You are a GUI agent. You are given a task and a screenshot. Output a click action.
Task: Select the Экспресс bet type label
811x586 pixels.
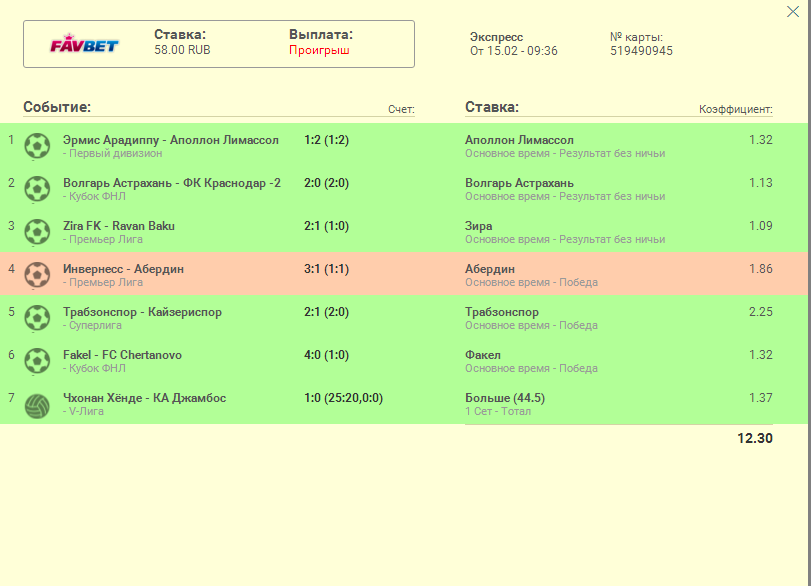click(496, 37)
